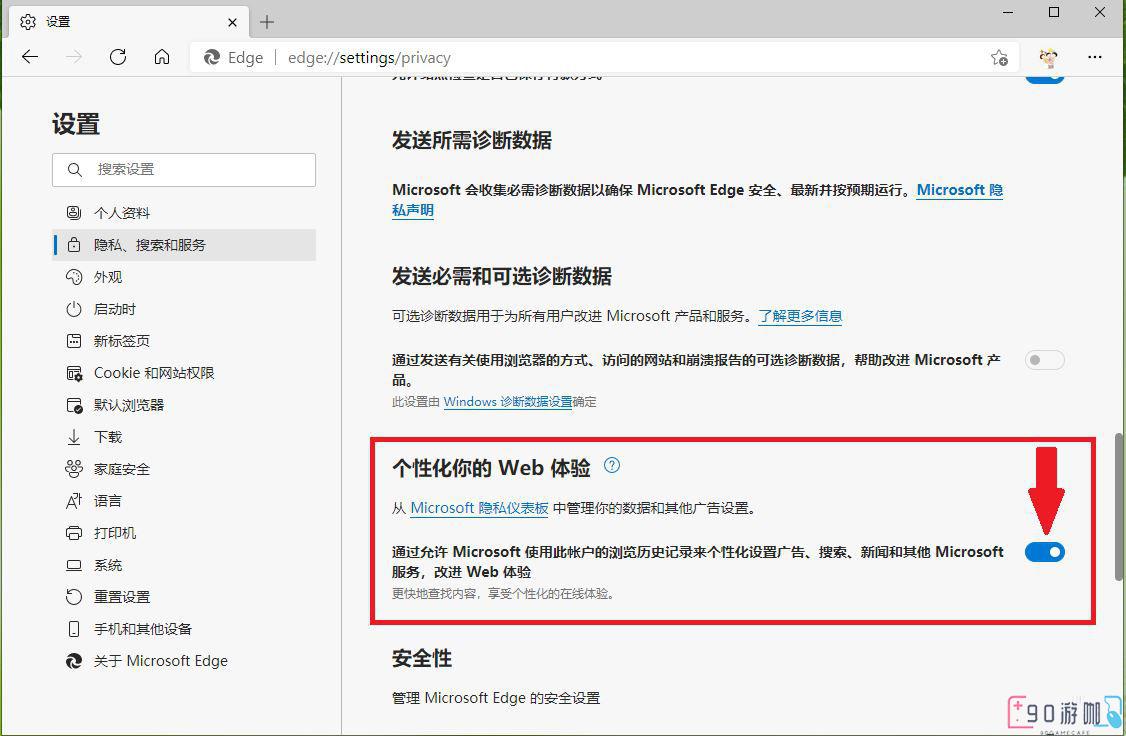Click the 下载 download arrow icon

coord(74,437)
